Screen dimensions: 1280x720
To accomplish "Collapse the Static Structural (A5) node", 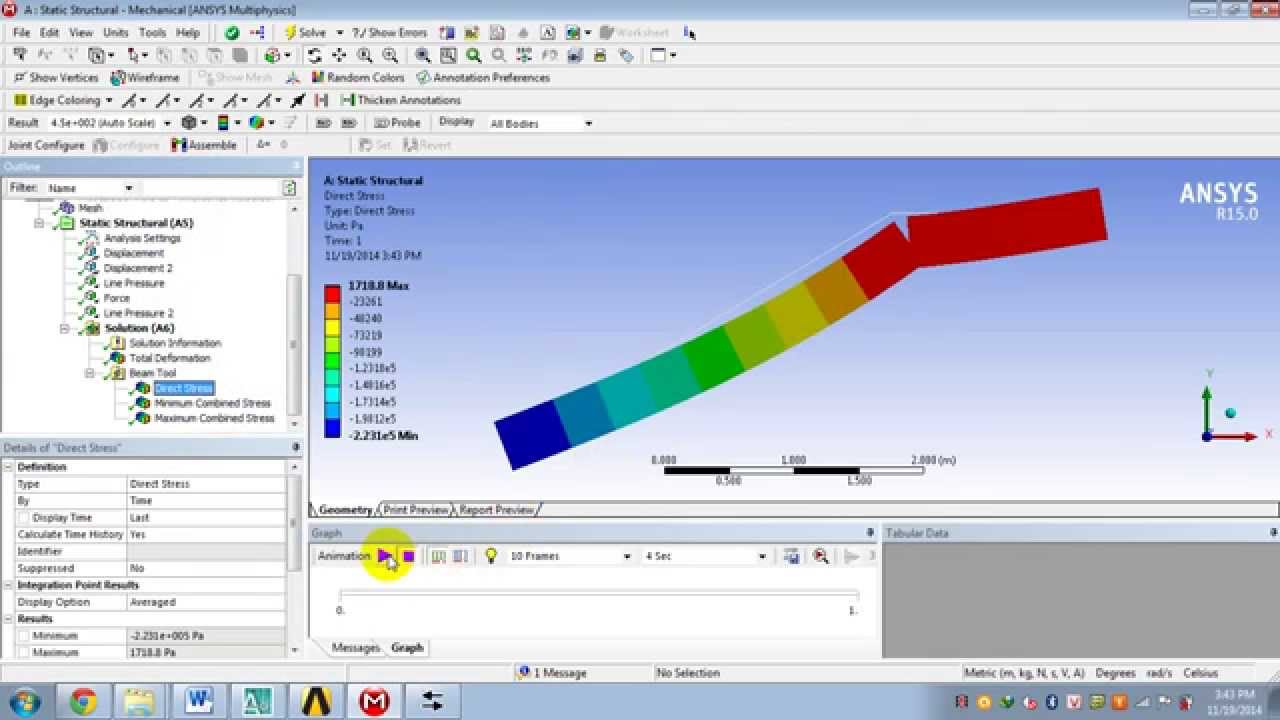I will (40, 223).
